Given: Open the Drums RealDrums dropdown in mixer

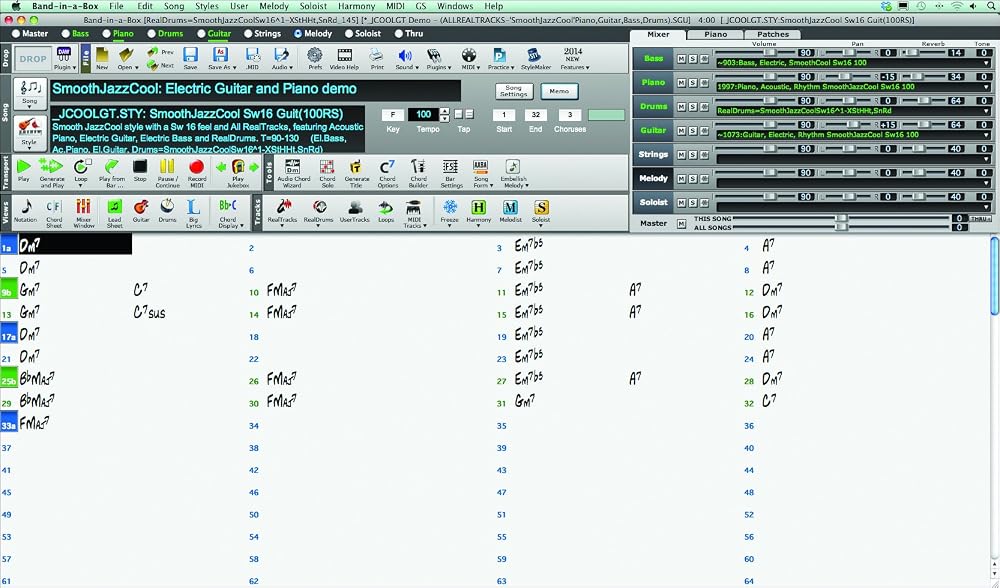Looking at the screenshot, I should (987, 111).
